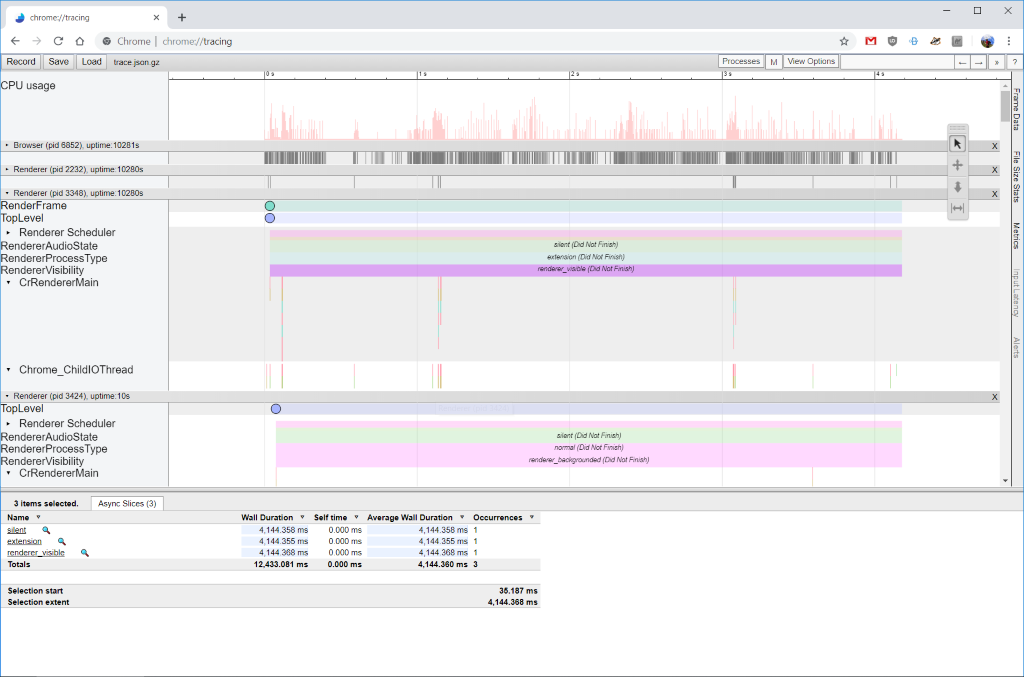Hide the Renderer (pid 2232) track

[x=994, y=169]
